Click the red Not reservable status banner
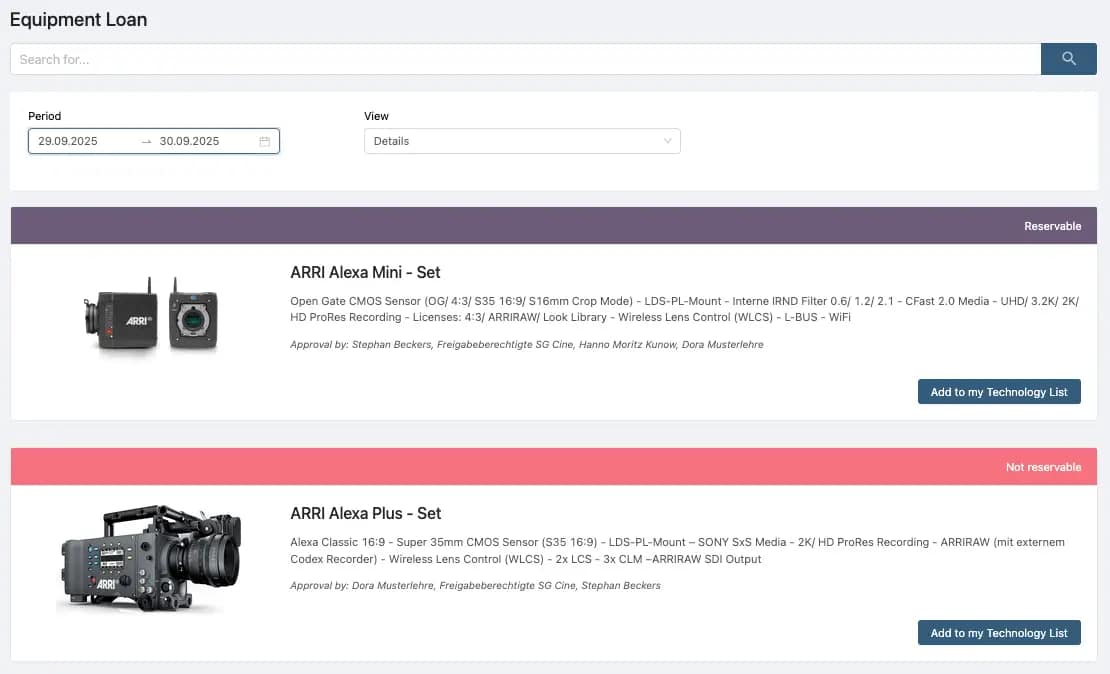Viewport: 1110px width, 674px height. point(553,467)
